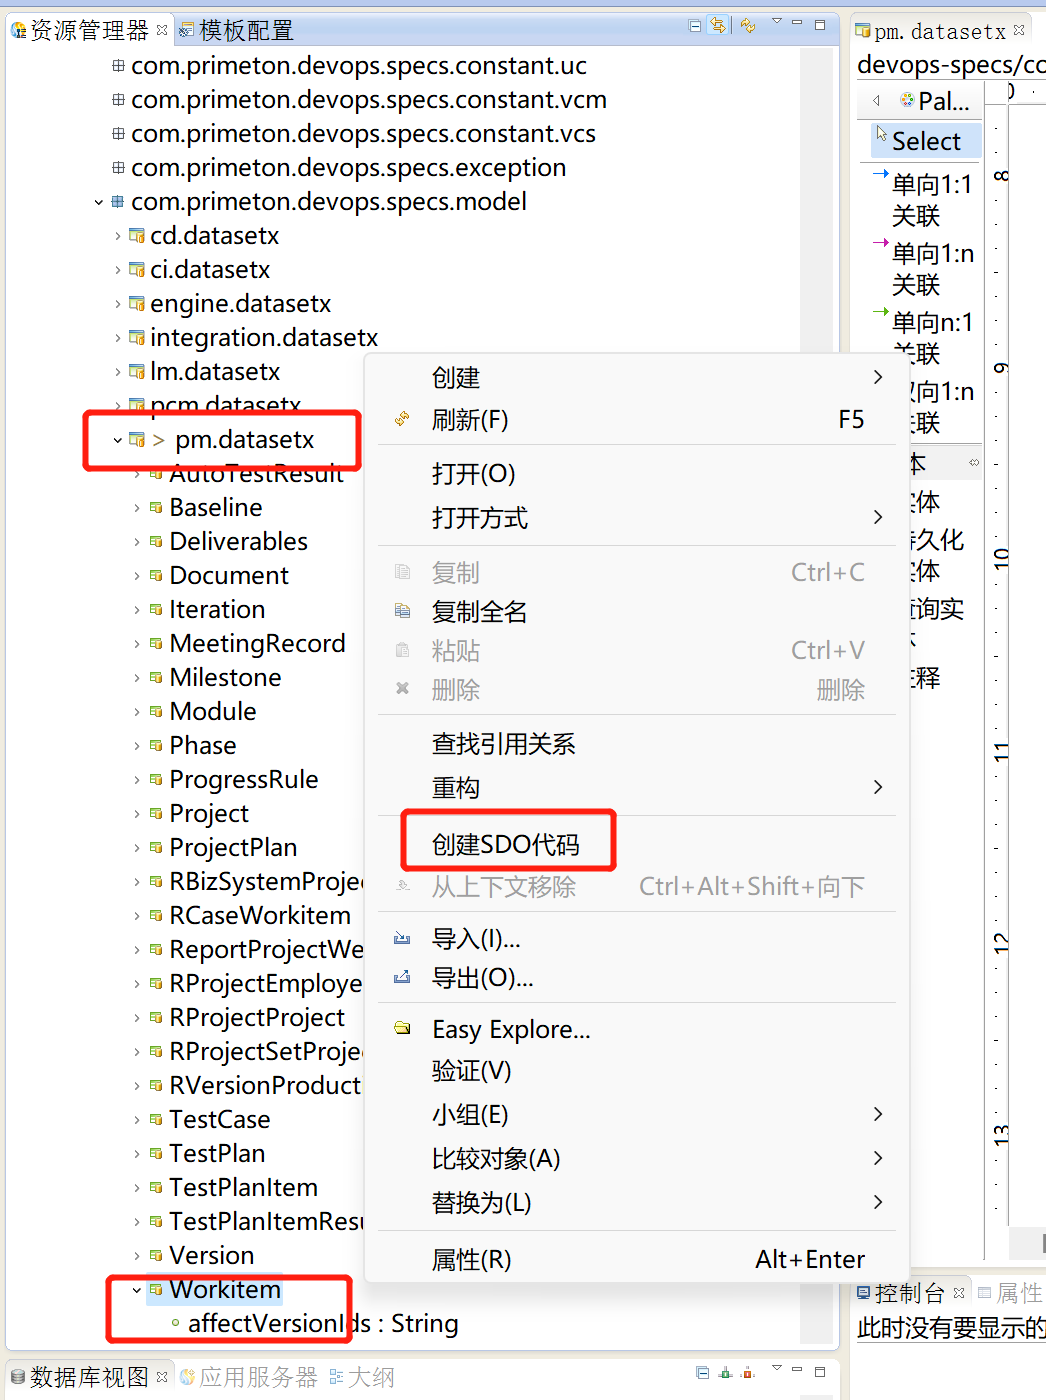Toggle Link with Editor in explorer toolbar

pos(718,26)
